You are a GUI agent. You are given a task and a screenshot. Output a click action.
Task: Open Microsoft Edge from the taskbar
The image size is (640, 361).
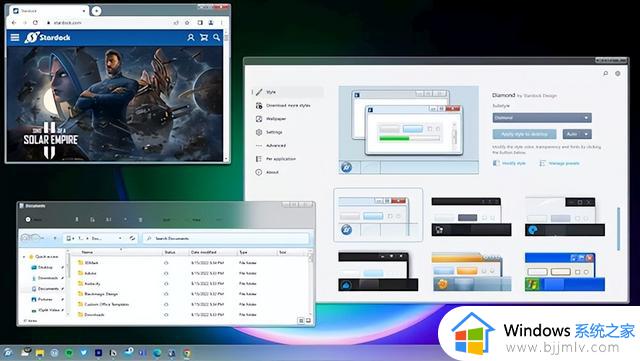coord(157,353)
